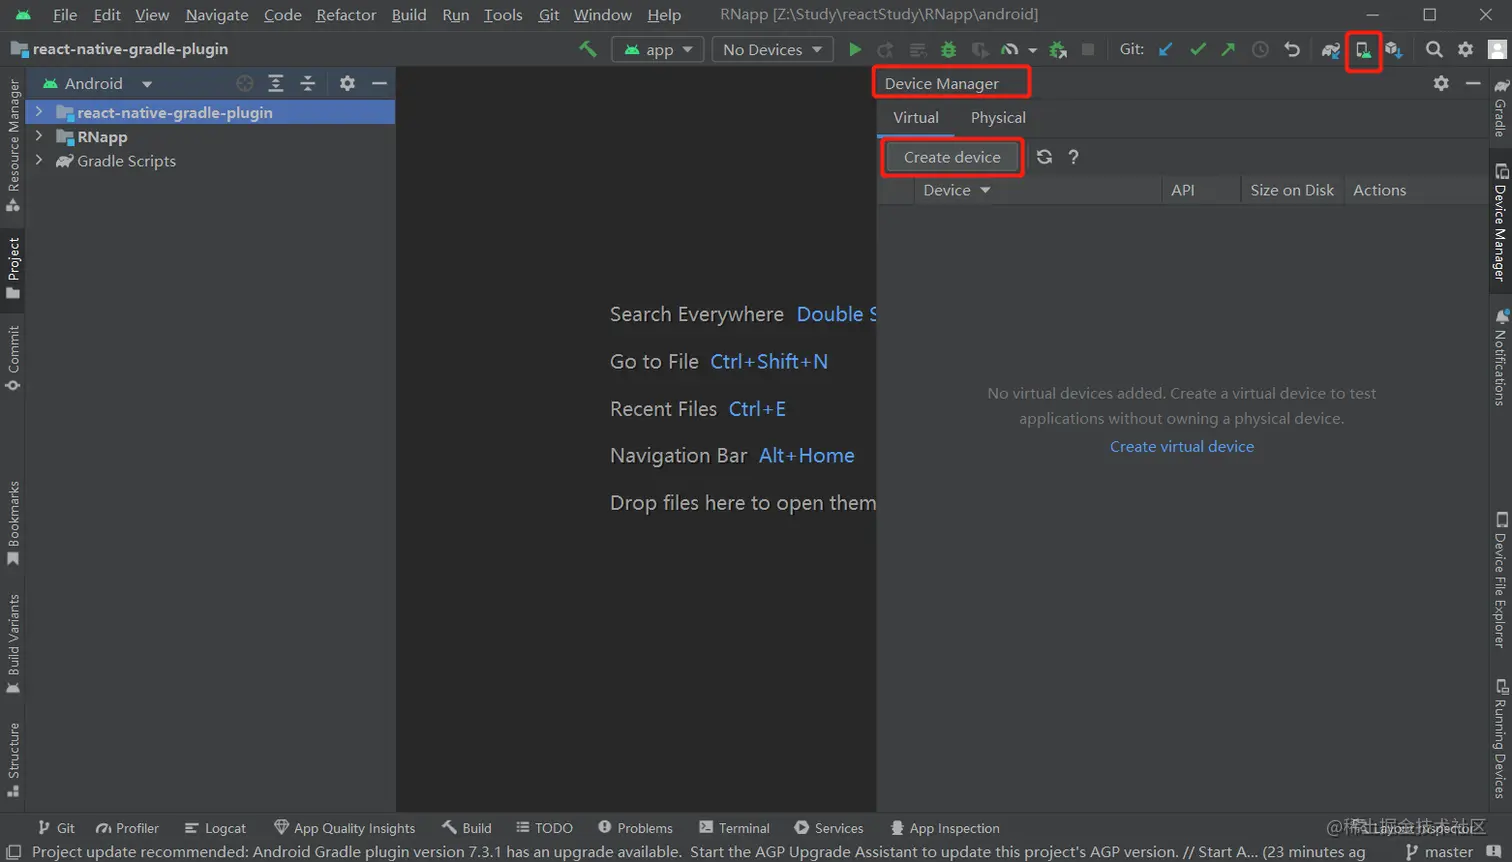Open Git history clock icon
This screenshot has width=1512, height=862.
click(x=1260, y=49)
